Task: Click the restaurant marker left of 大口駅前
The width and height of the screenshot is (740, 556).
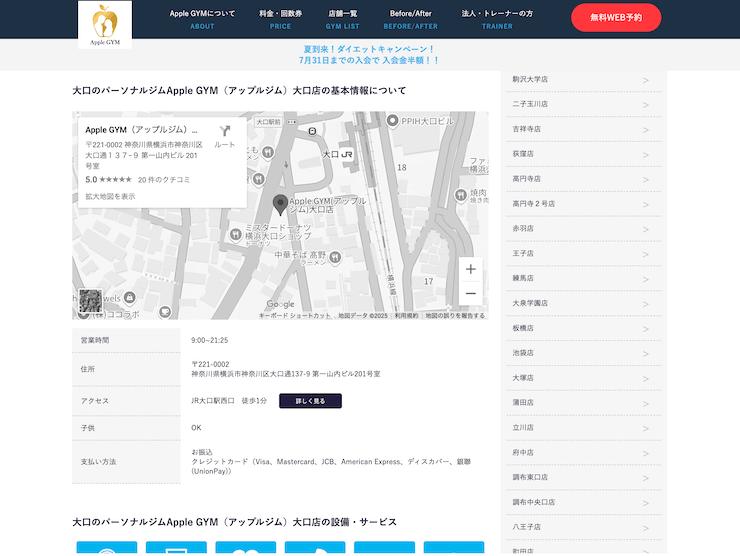Action: click(x=268, y=152)
